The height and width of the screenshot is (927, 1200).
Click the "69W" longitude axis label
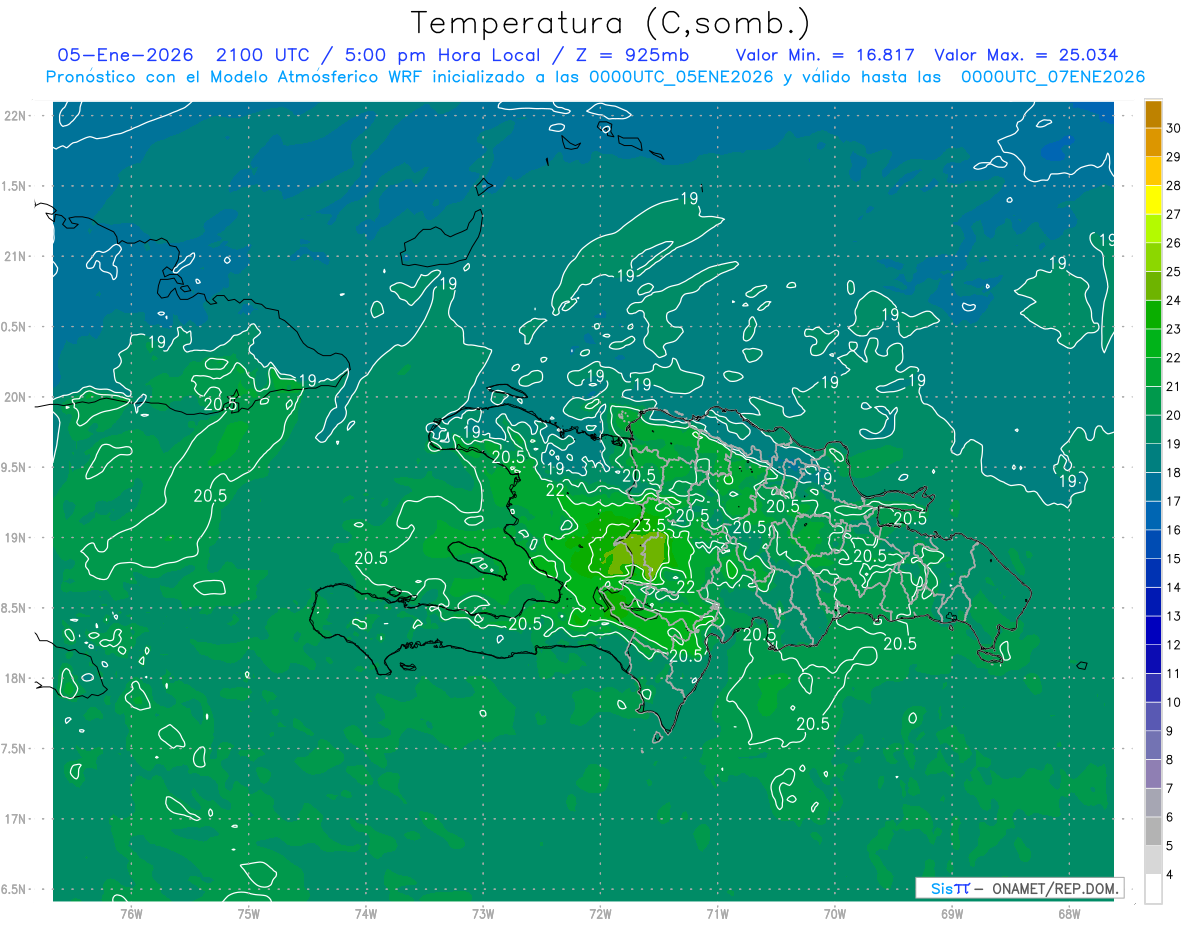951,913
